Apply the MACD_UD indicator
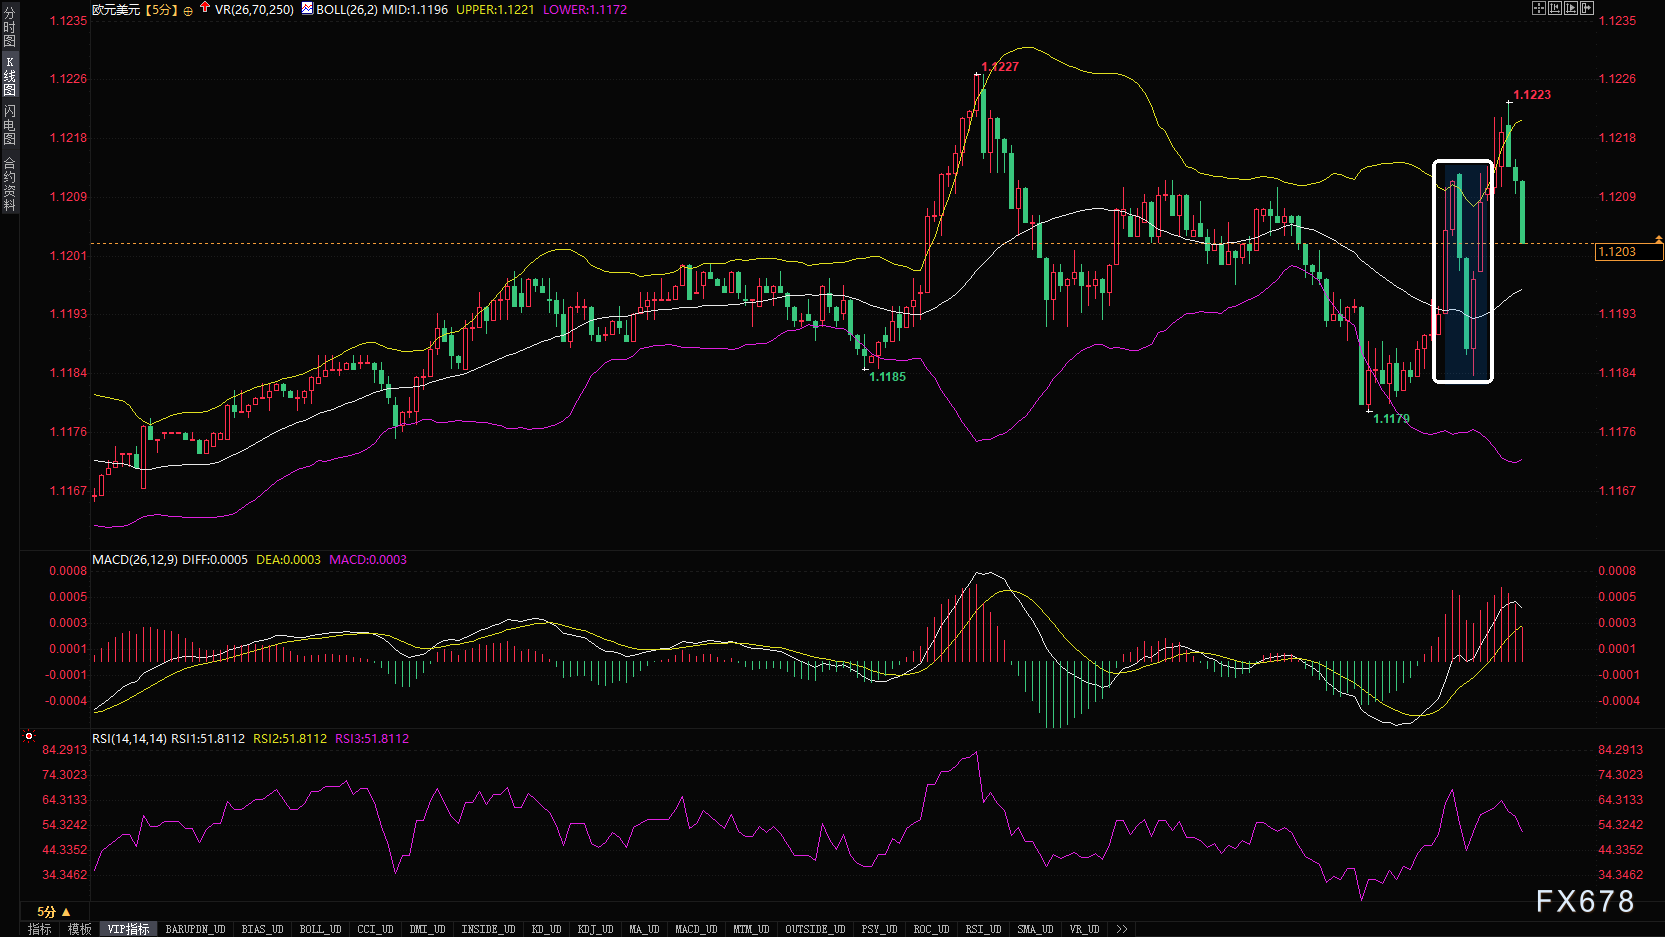This screenshot has width=1665, height=937. tap(696, 929)
